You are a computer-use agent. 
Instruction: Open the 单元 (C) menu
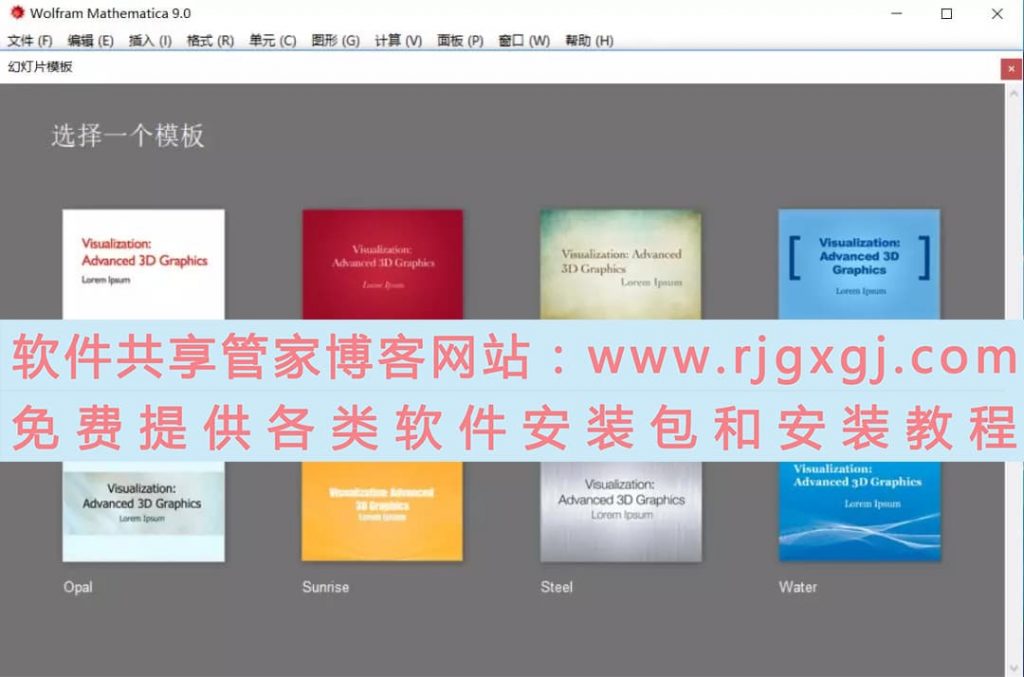pos(273,40)
